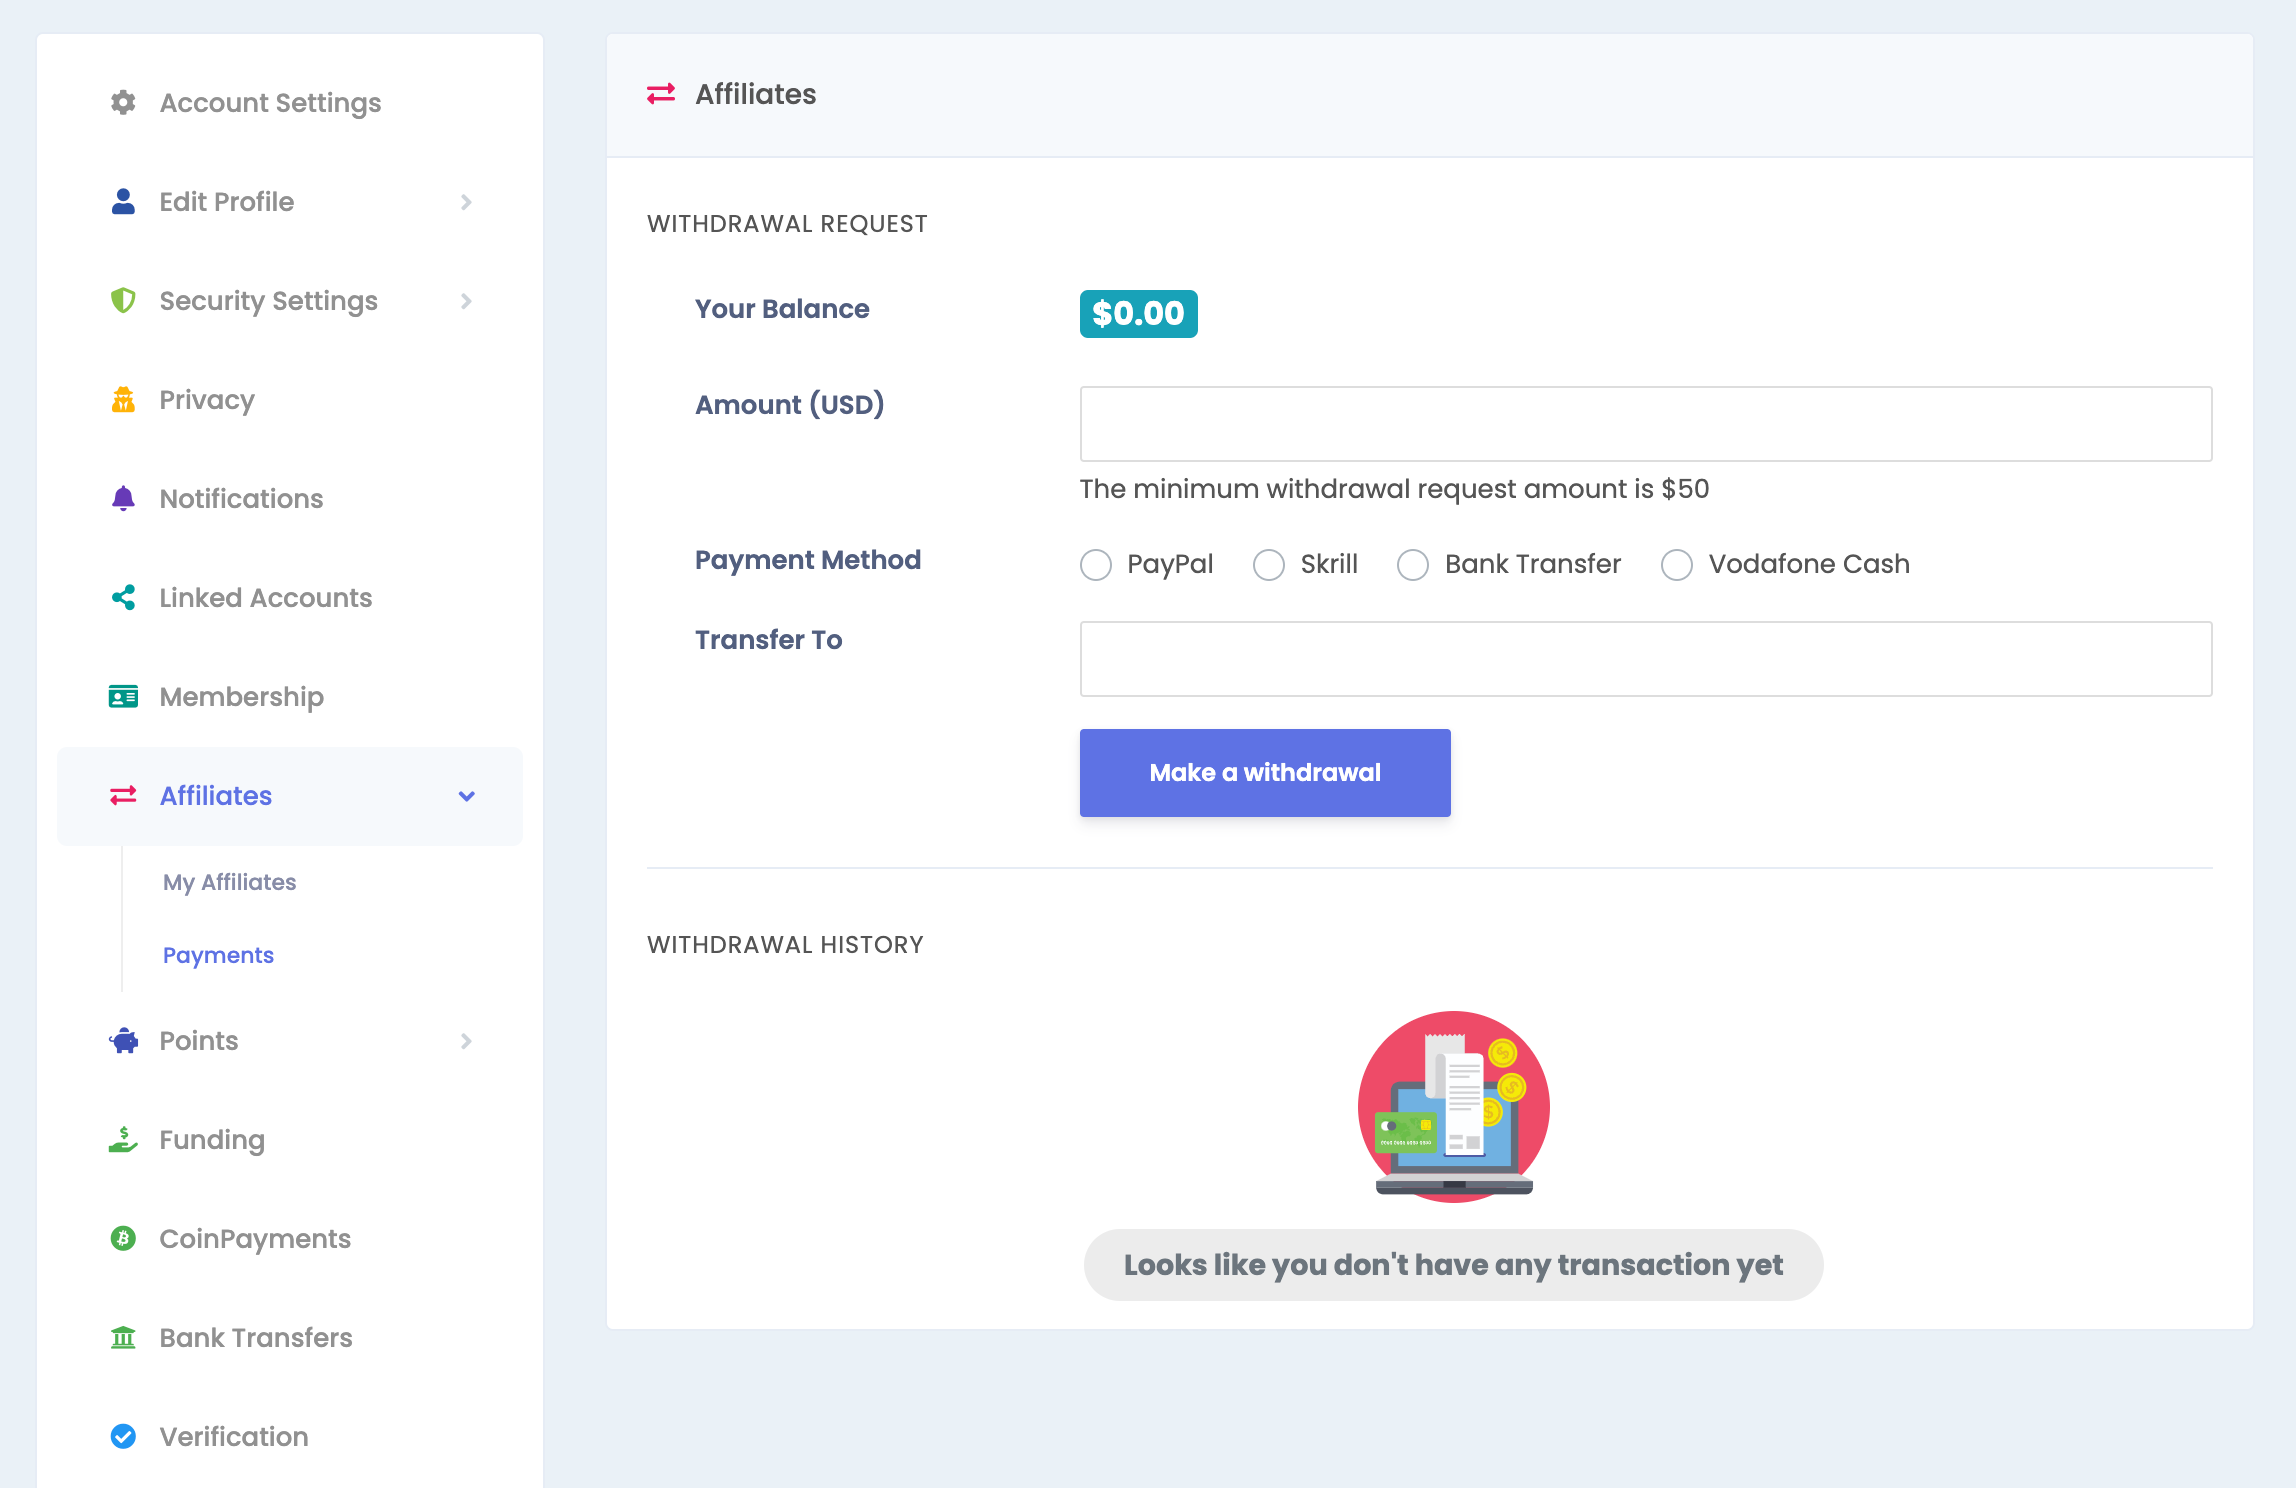
Task: Click the Security Settings shield icon
Action: [x=123, y=301]
